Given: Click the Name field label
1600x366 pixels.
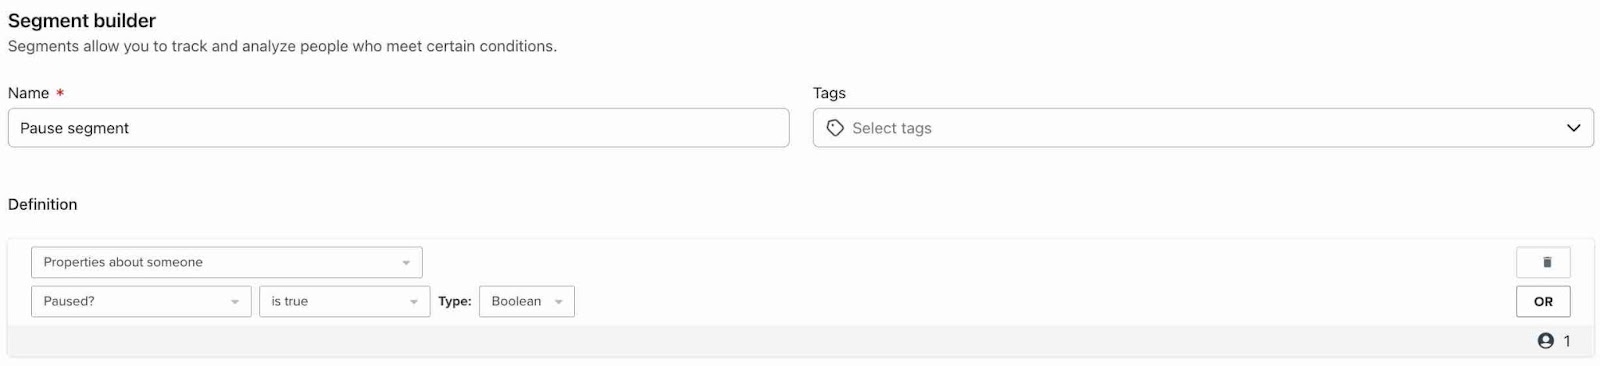Looking at the screenshot, I should click(29, 93).
